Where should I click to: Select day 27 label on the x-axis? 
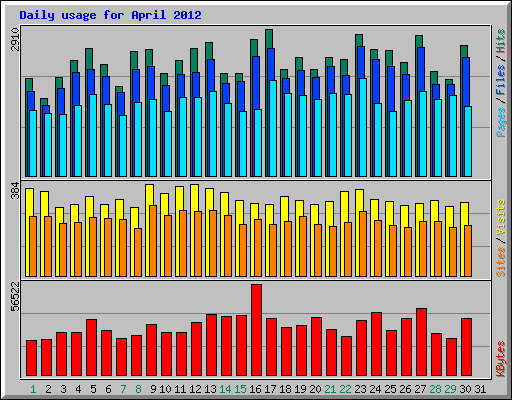420,389
